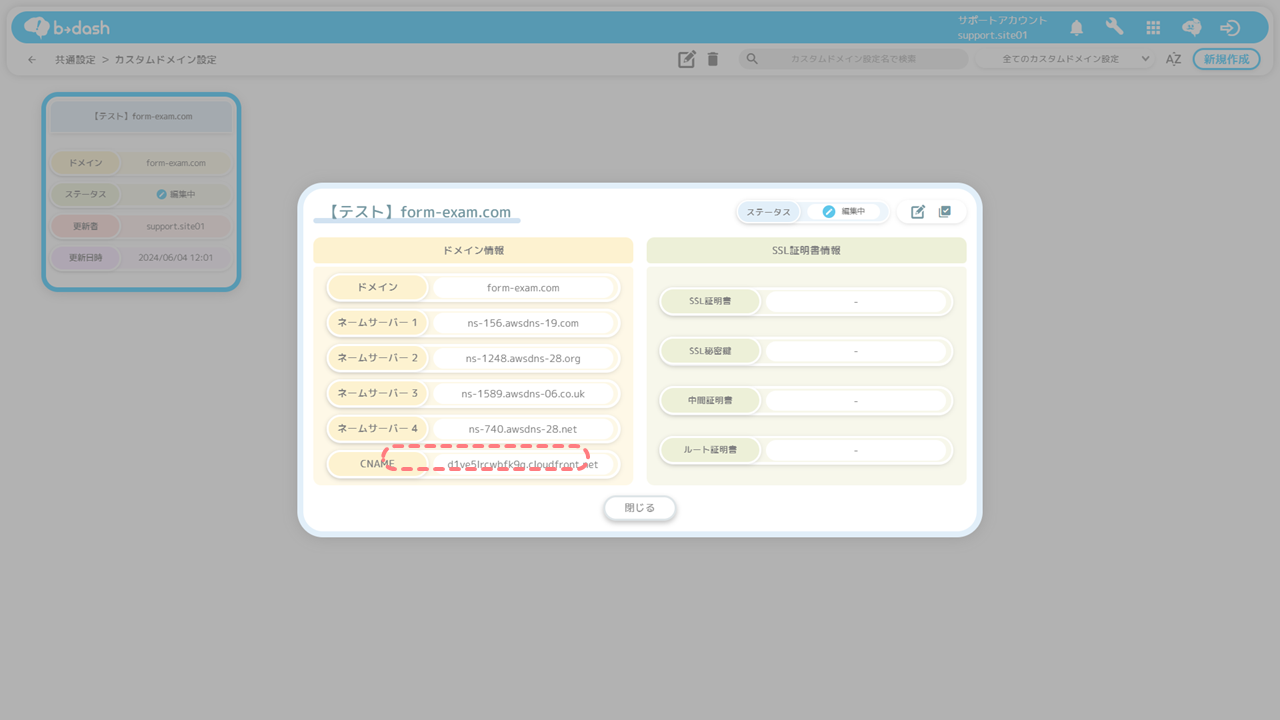
Task: Click the 新規作成 button
Action: coord(1226,59)
